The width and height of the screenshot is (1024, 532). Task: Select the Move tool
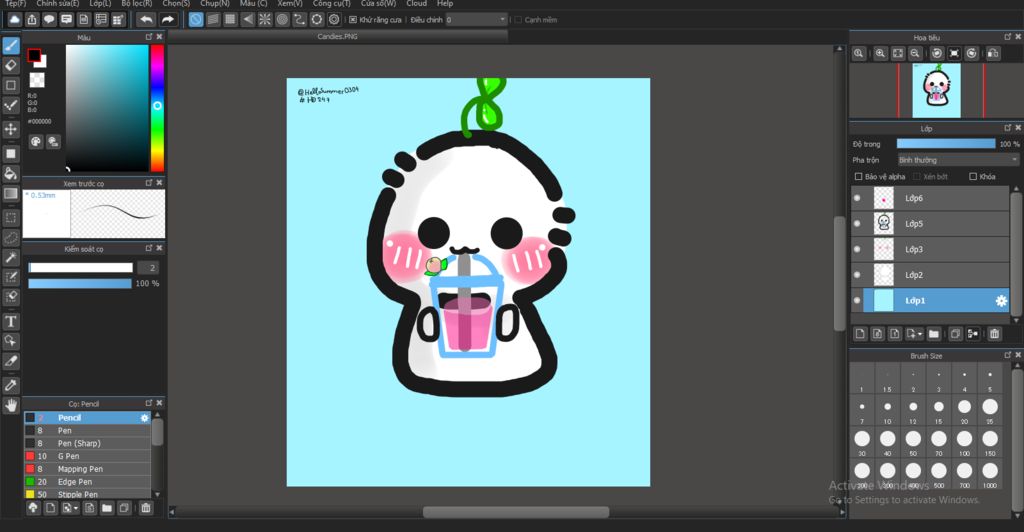coord(11,129)
